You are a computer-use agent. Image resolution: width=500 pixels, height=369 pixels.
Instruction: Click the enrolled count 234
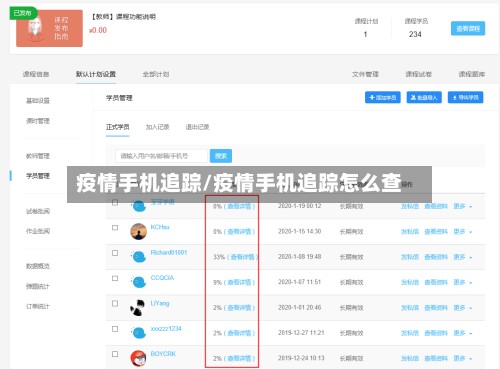[x=415, y=34]
